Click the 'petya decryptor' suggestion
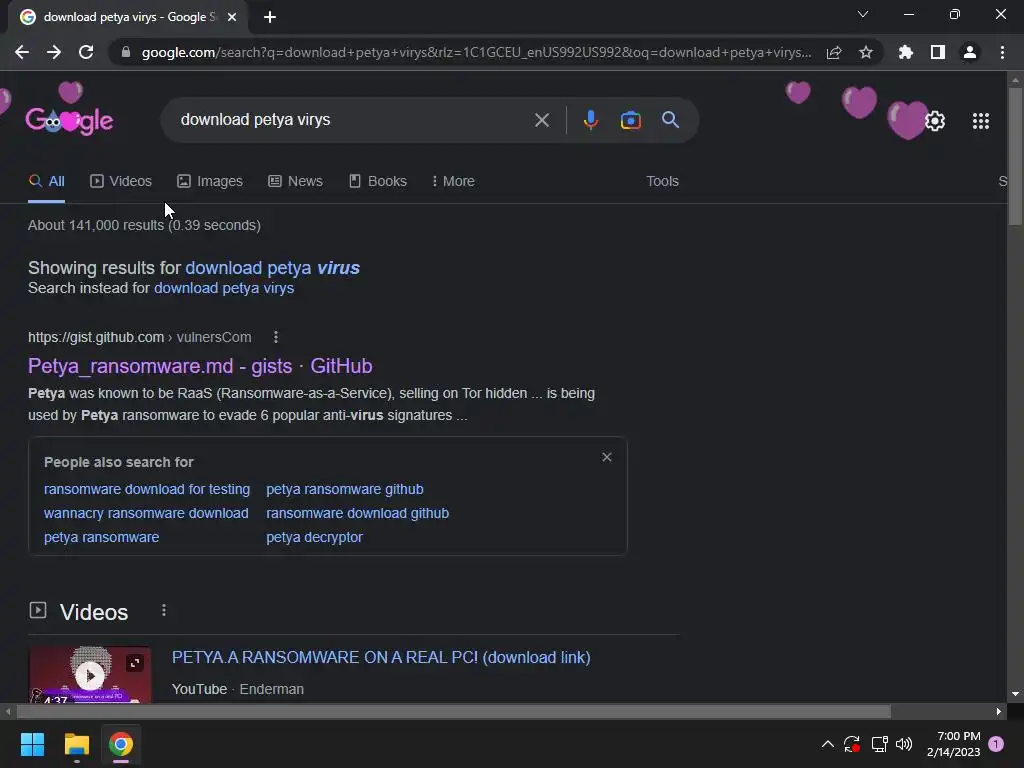Viewport: 1024px width, 768px height. click(314, 537)
